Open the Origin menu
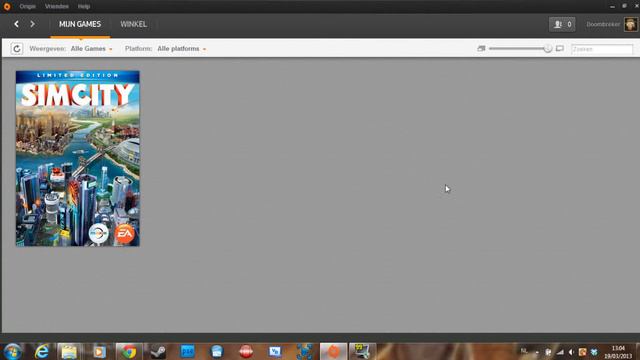The image size is (640, 360). (x=27, y=7)
